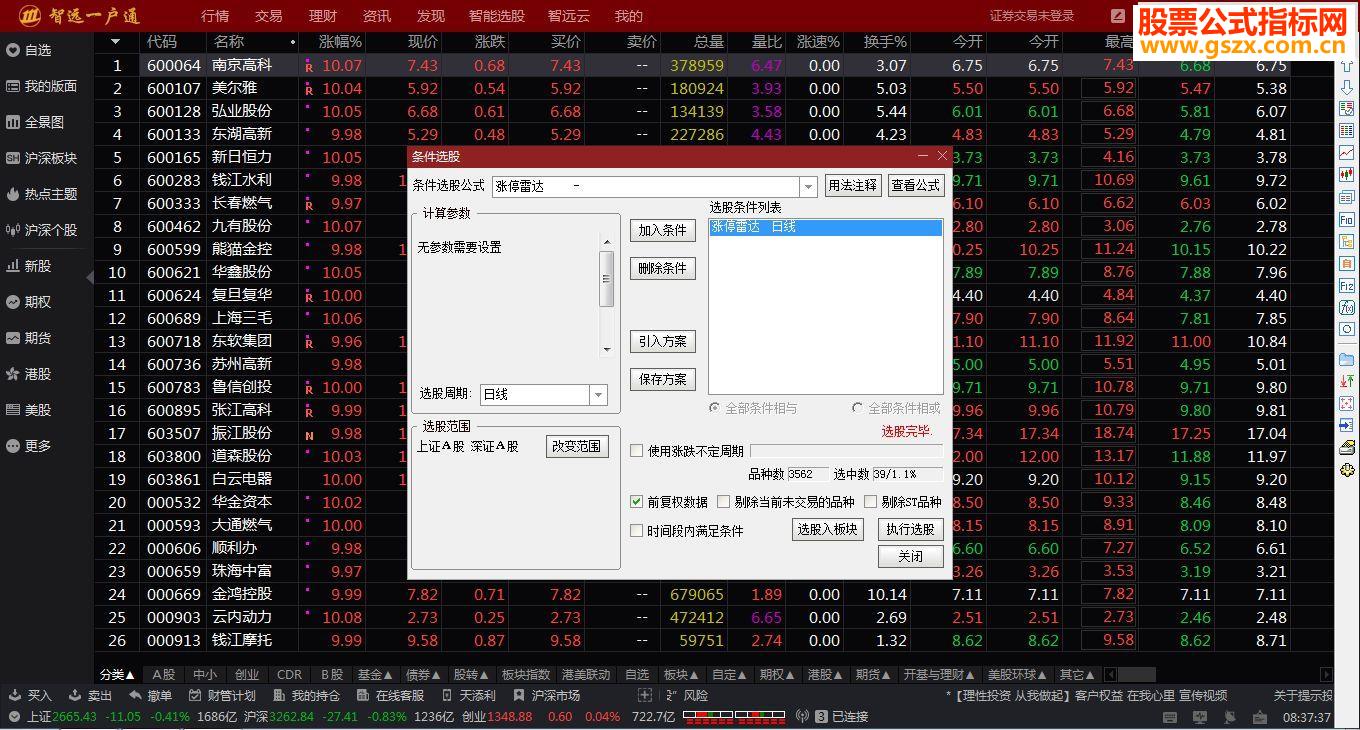The image size is (1360, 730).
Task: Open 期货 futures in the sidebar
Action: (29, 338)
